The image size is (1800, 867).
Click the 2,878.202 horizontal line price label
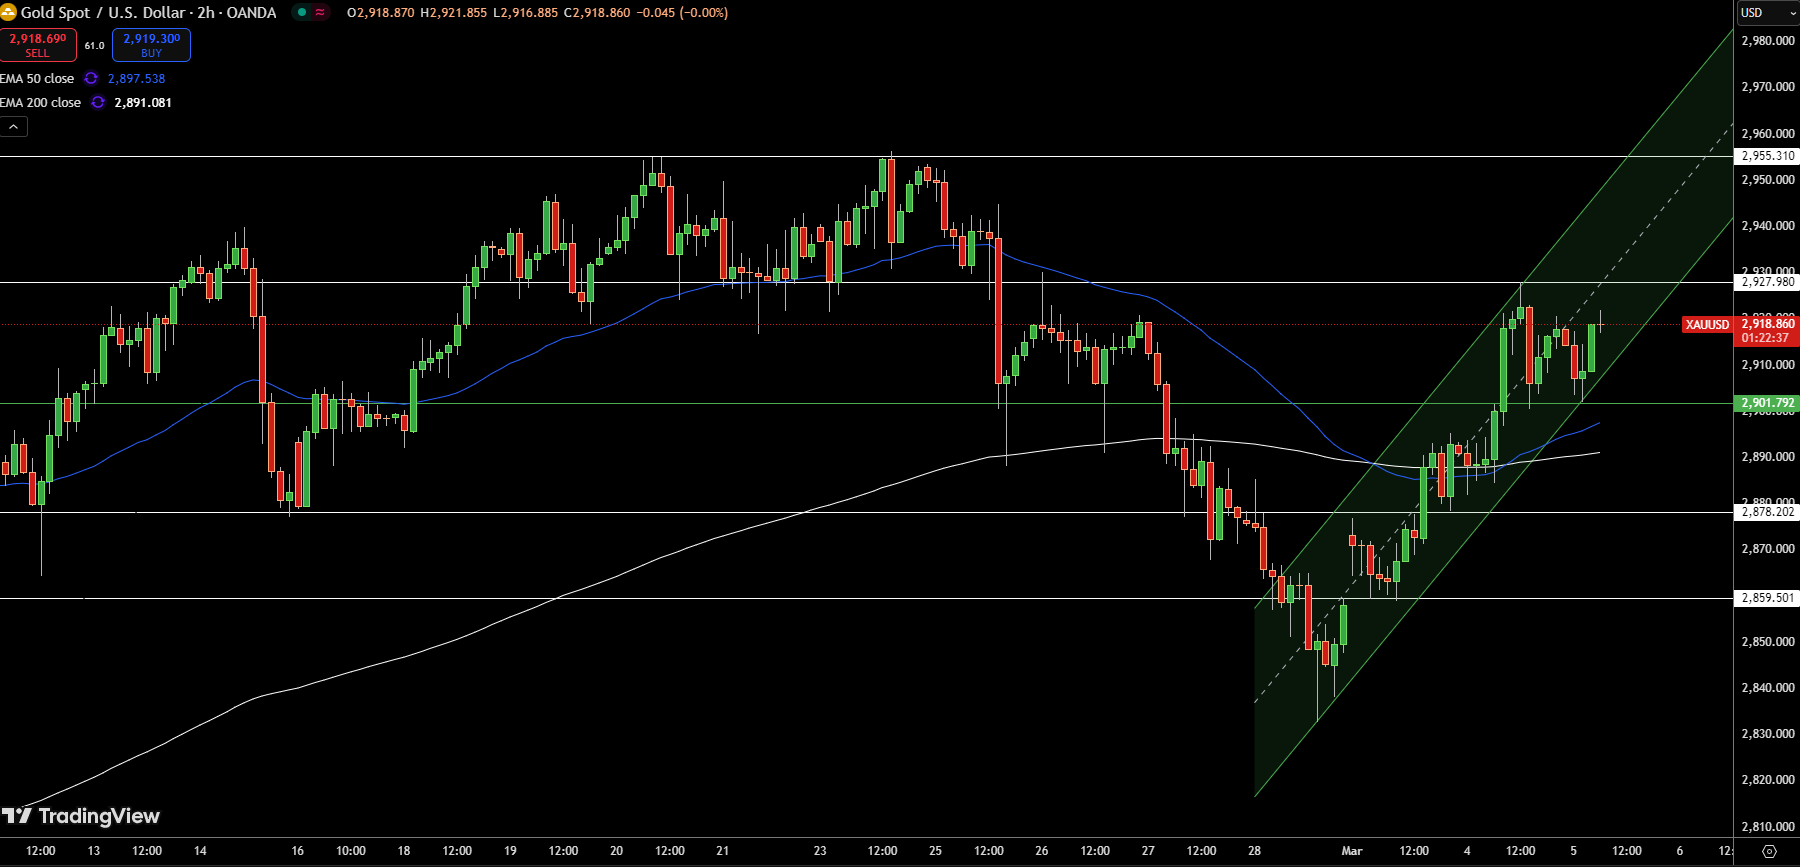pyautogui.click(x=1767, y=512)
